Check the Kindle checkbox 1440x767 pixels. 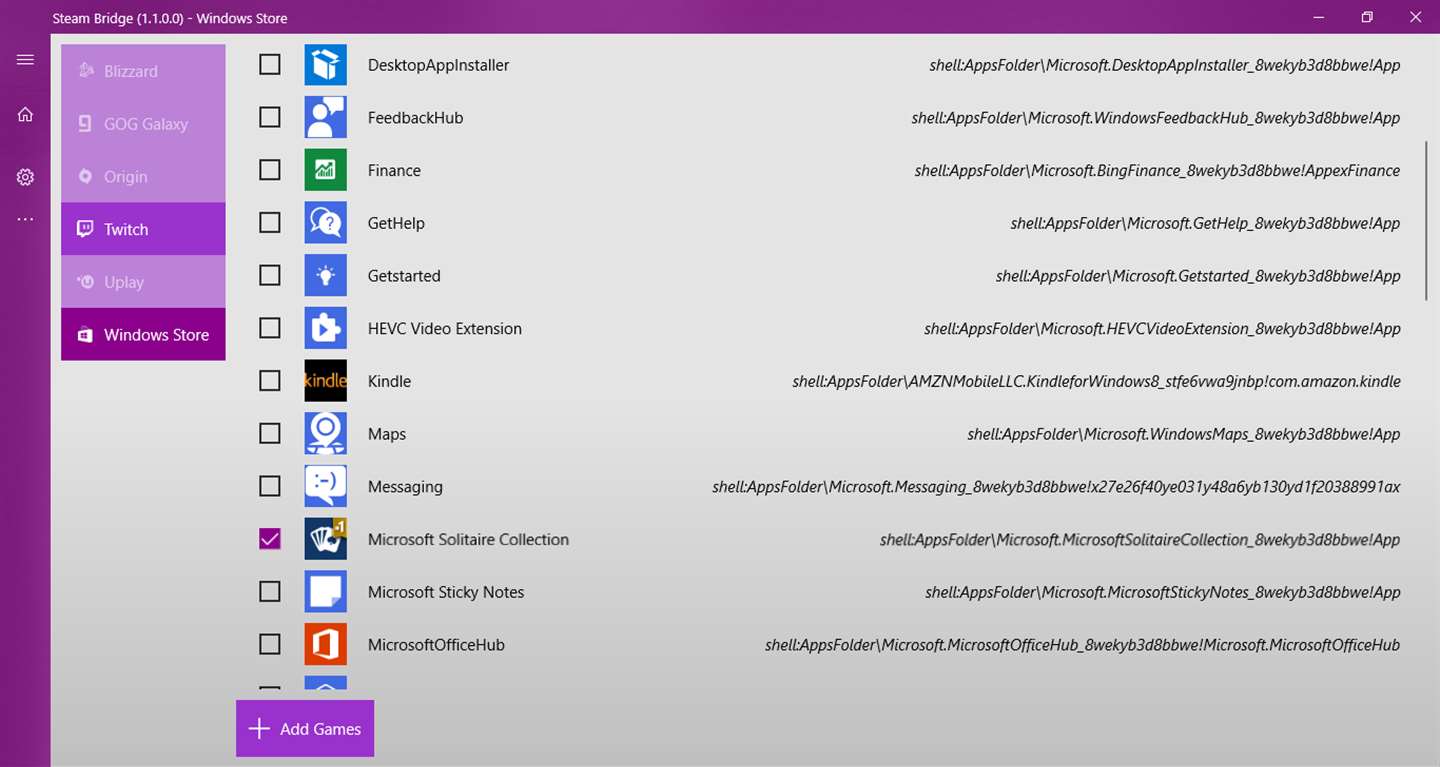[x=270, y=381]
